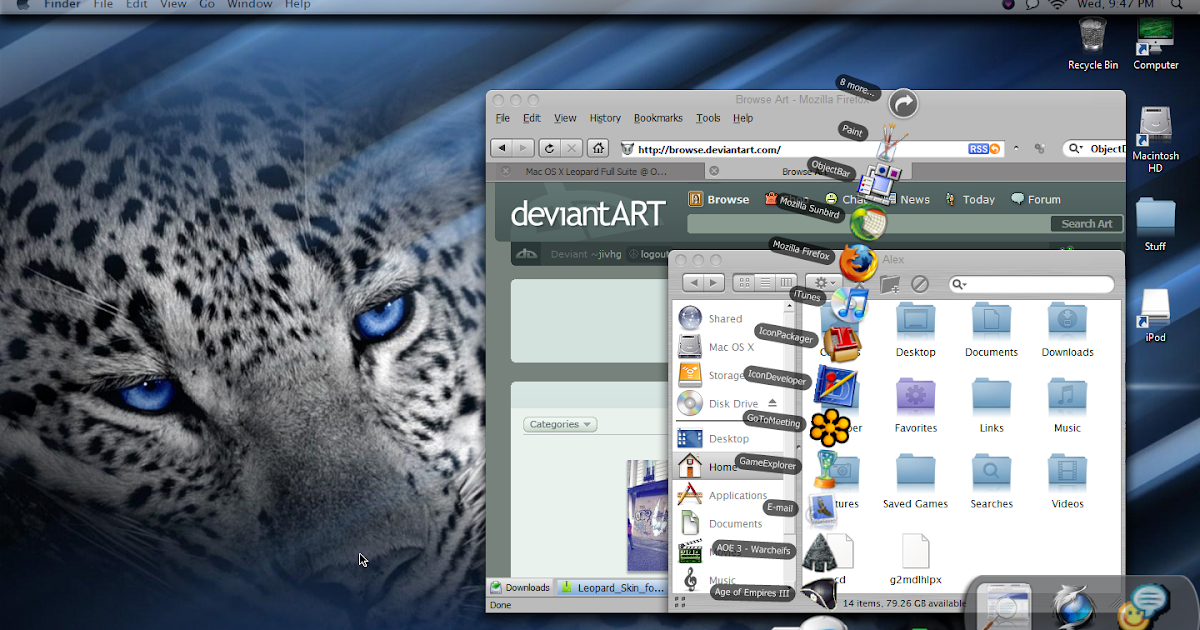Viewport: 1200px width, 630px height.
Task: Open iTunes from the stack
Action: pos(848,305)
